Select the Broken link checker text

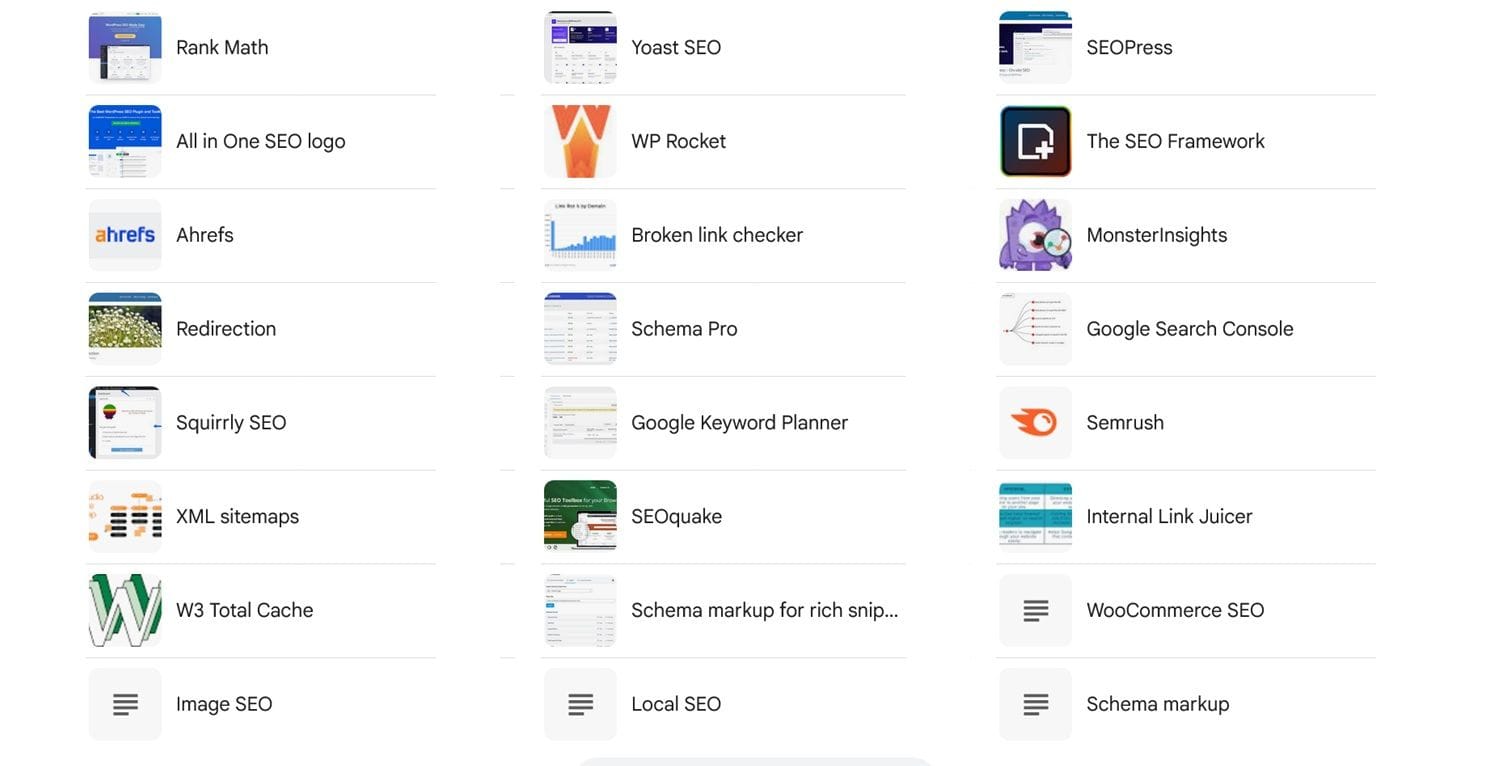[717, 235]
